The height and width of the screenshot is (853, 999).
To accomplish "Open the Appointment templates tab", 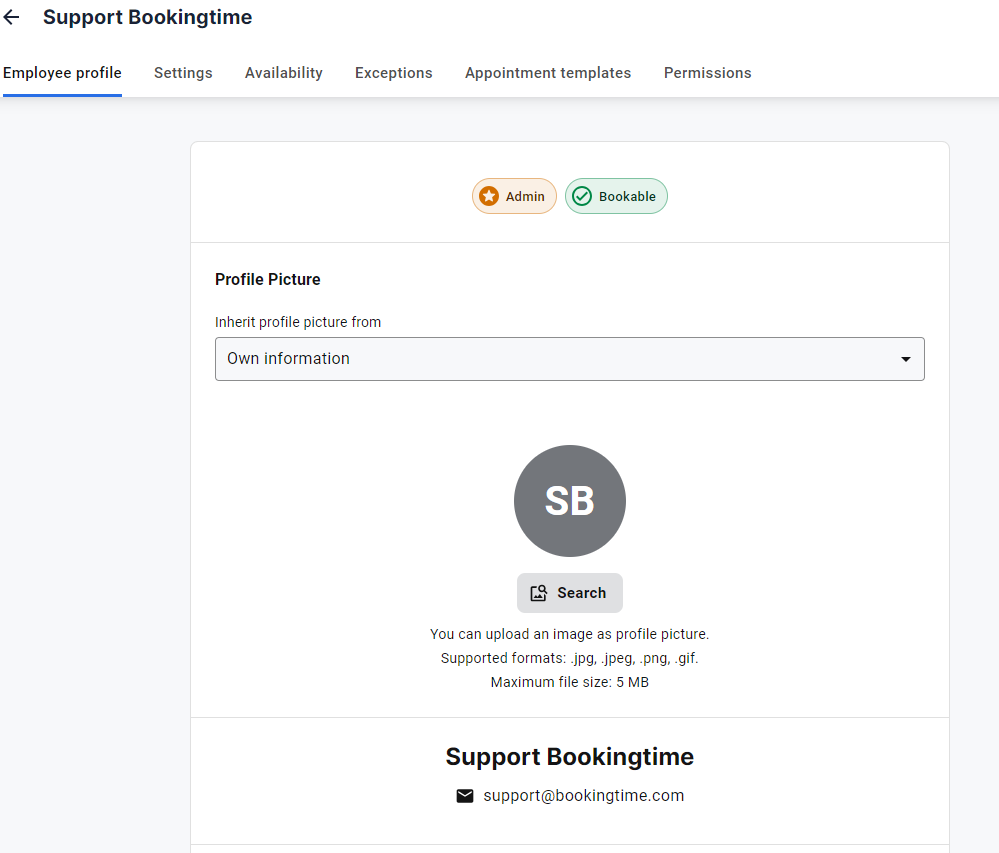I will tap(548, 73).
